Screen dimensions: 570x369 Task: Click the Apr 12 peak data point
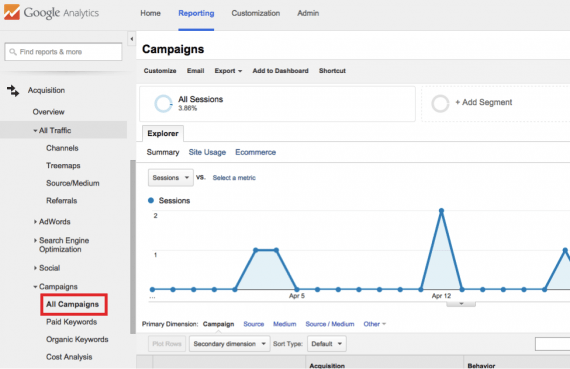[441, 210]
